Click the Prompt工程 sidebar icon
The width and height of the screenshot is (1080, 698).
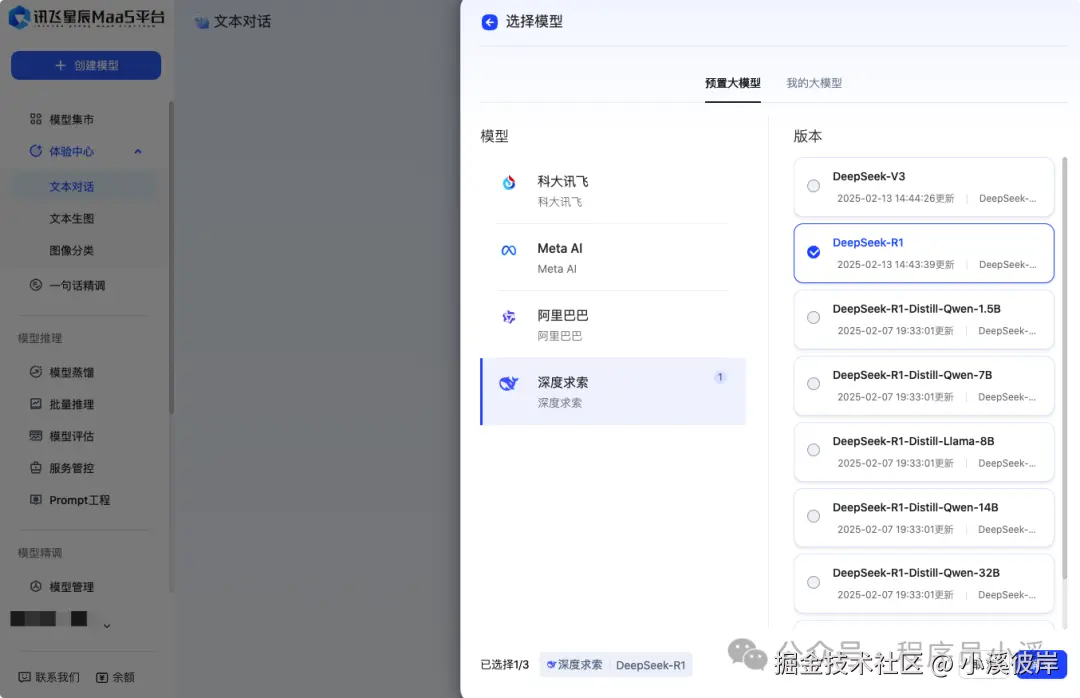36,499
